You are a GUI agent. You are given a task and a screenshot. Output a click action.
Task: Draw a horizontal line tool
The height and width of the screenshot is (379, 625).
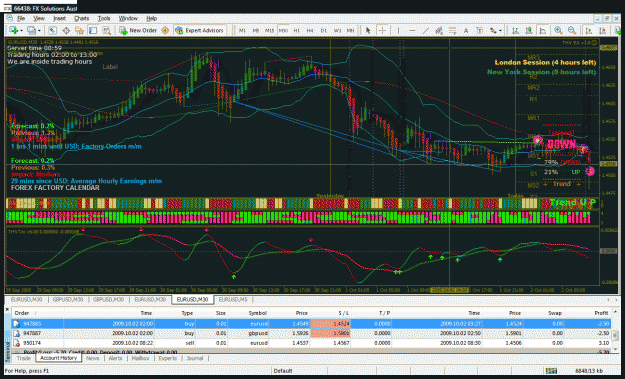coord(412,30)
